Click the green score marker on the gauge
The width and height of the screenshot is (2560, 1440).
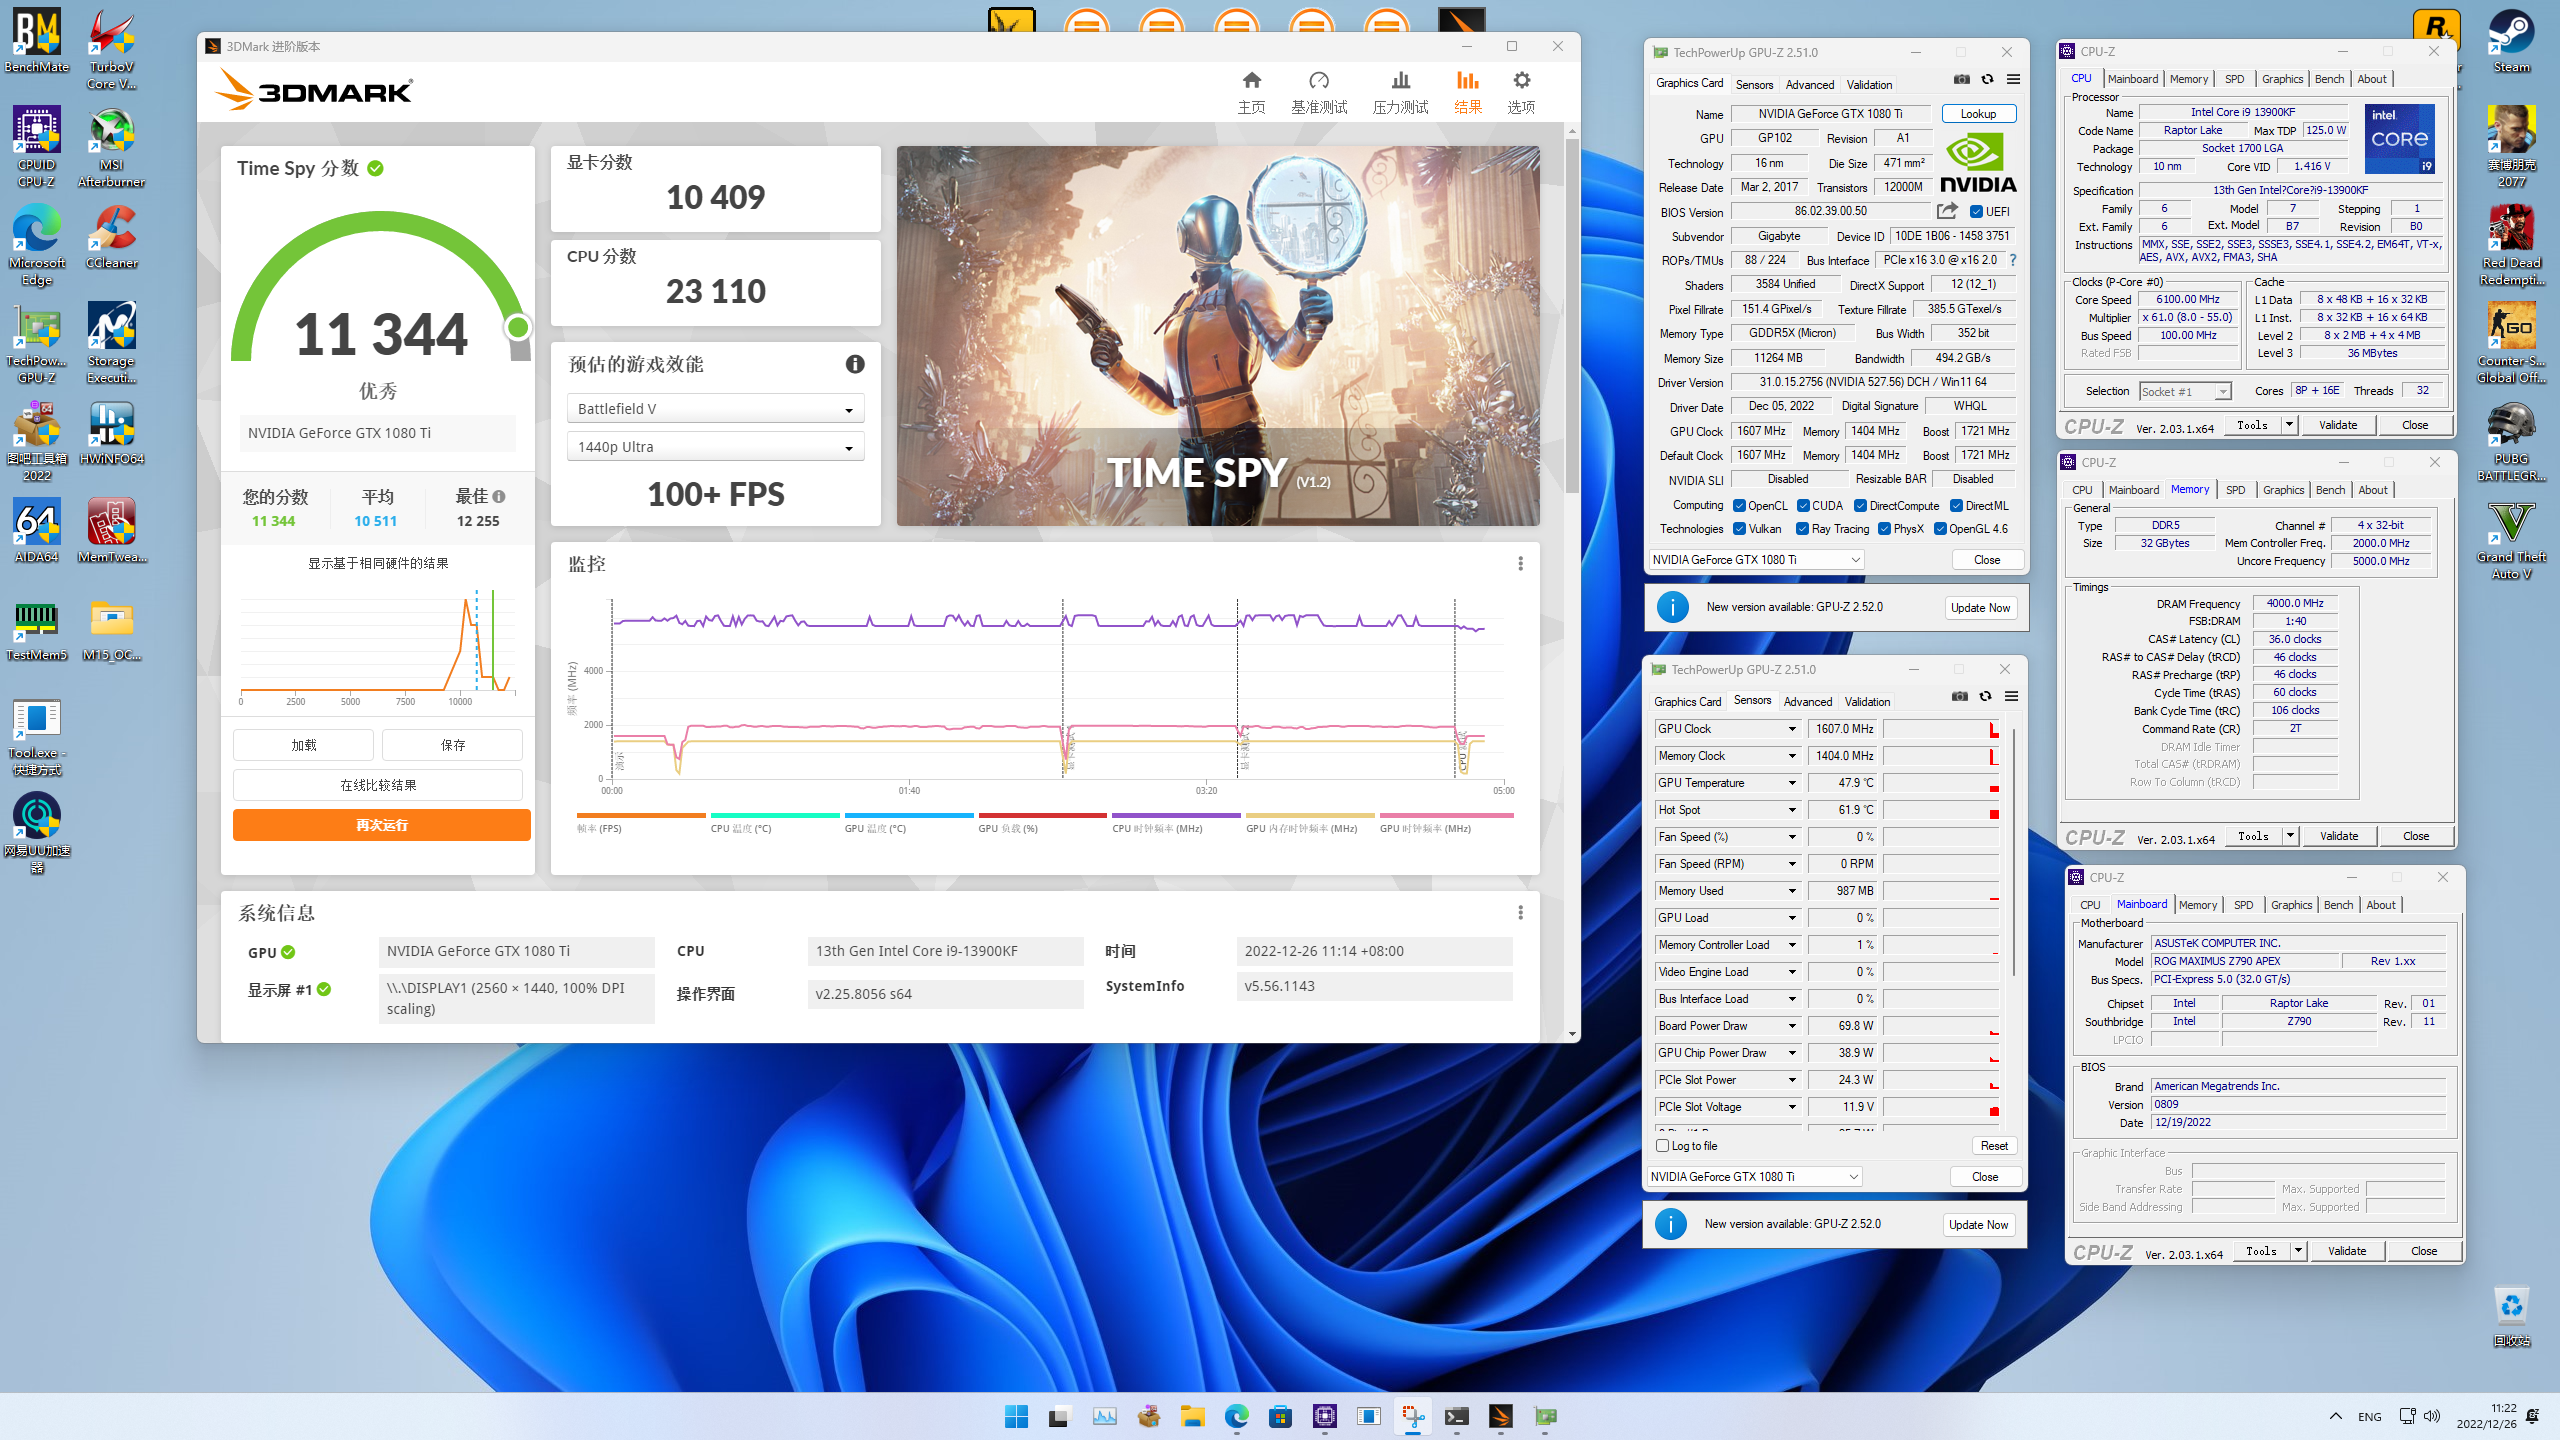point(518,328)
